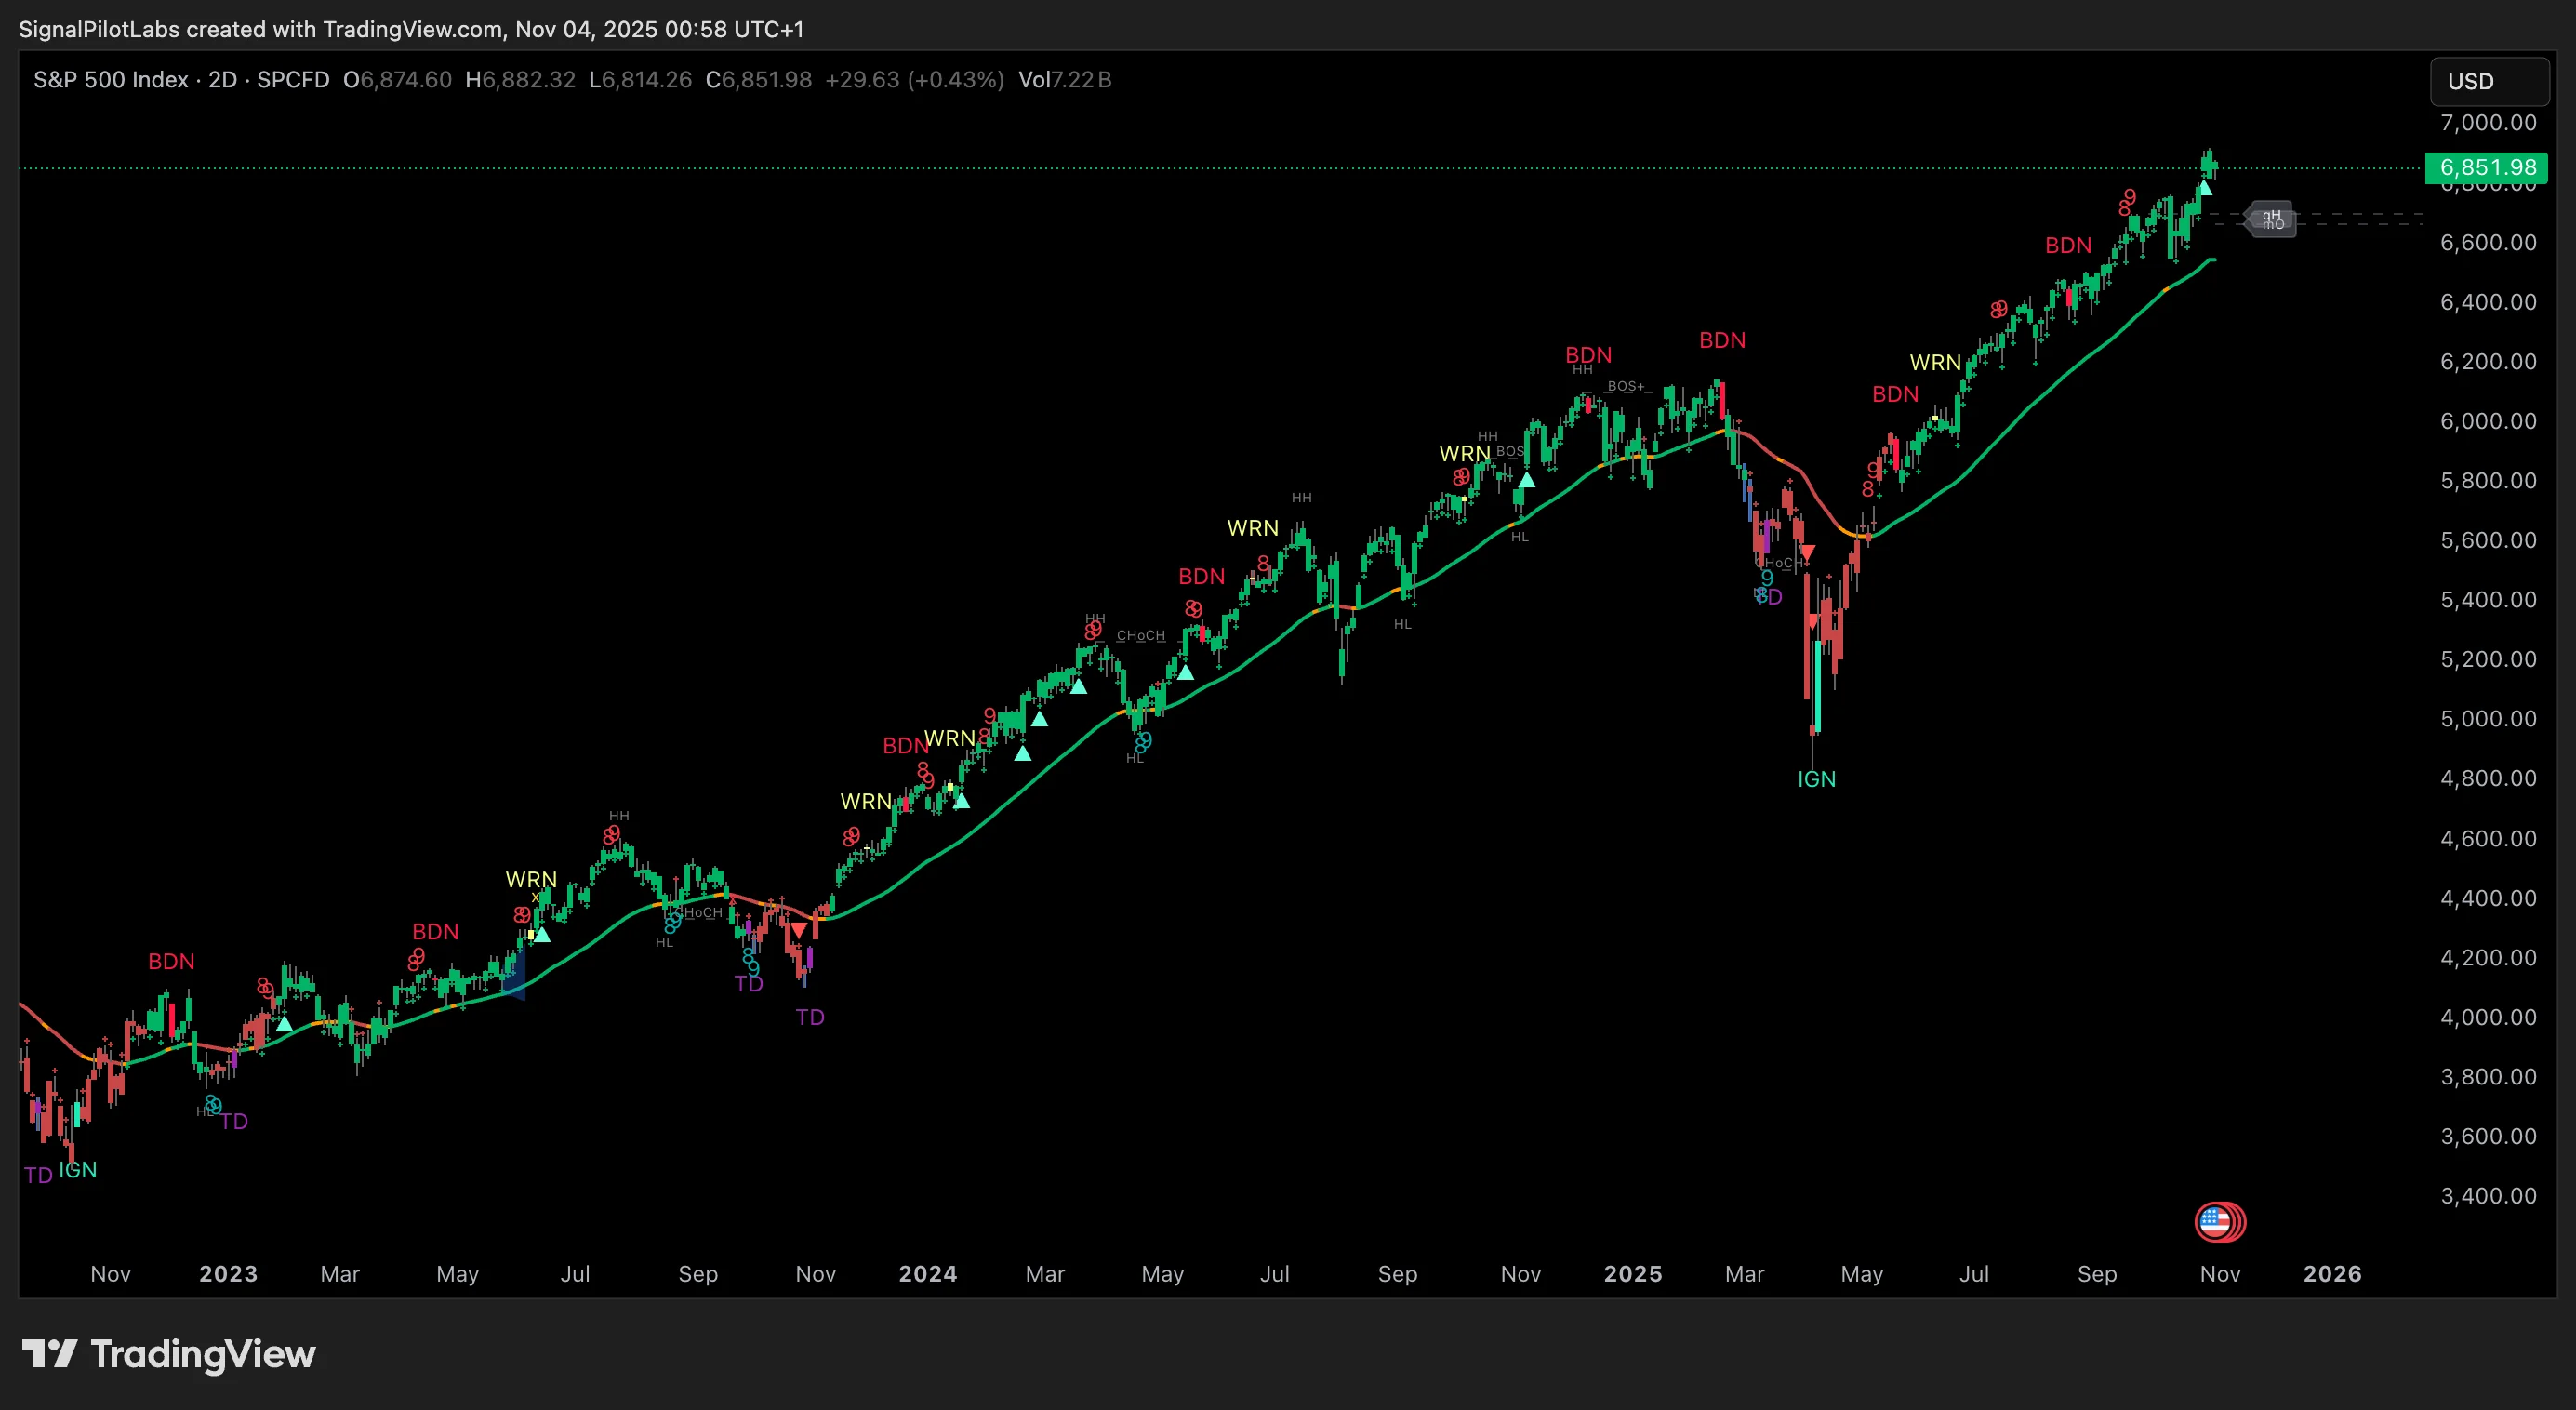Click the 6,851.98 price label on the scale
The image size is (2576, 1410).
2487,167
